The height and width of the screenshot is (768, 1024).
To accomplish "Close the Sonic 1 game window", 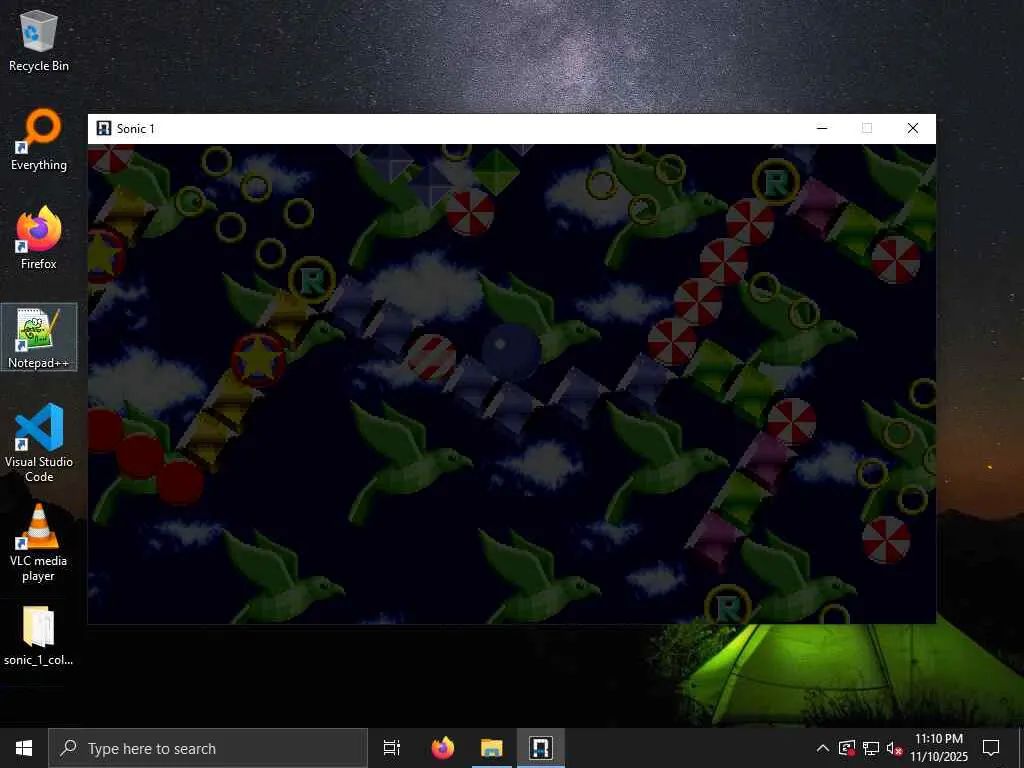I will coord(913,129).
